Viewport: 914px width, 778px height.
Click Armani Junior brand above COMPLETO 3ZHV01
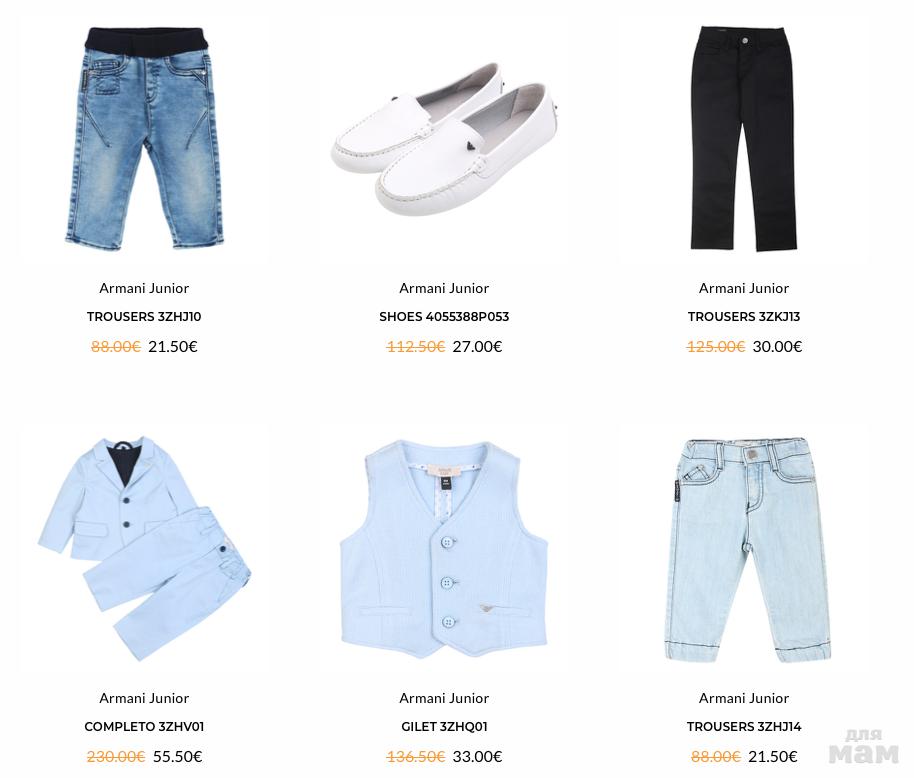(x=144, y=698)
